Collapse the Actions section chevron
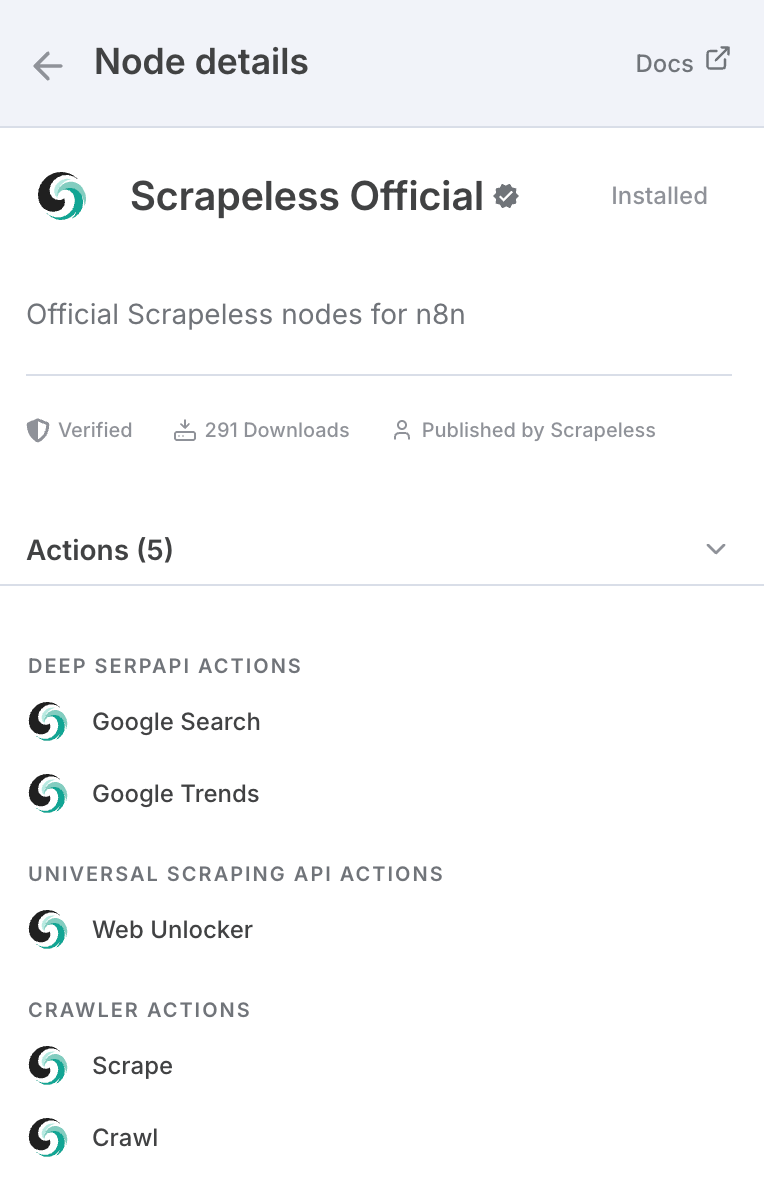764x1192 pixels. [715, 549]
